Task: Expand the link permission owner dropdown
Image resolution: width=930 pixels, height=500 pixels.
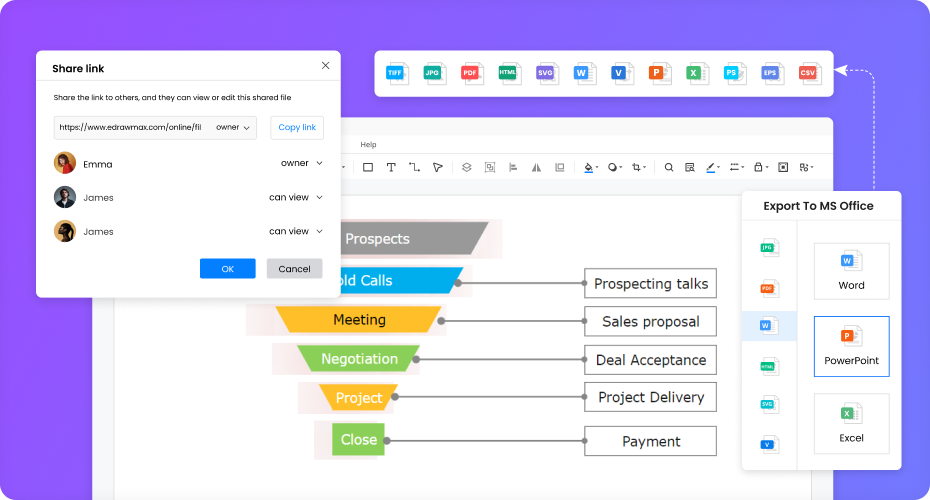Action: (233, 128)
